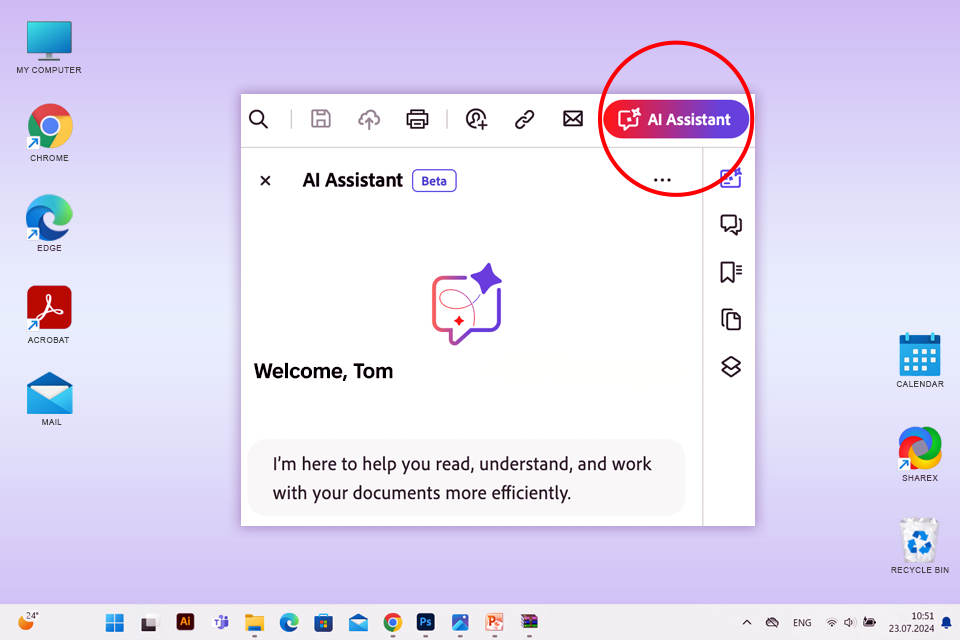Share with others via add-person icon
This screenshot has width=960, height=640.
pyautogui.click(x=476, y=119)
